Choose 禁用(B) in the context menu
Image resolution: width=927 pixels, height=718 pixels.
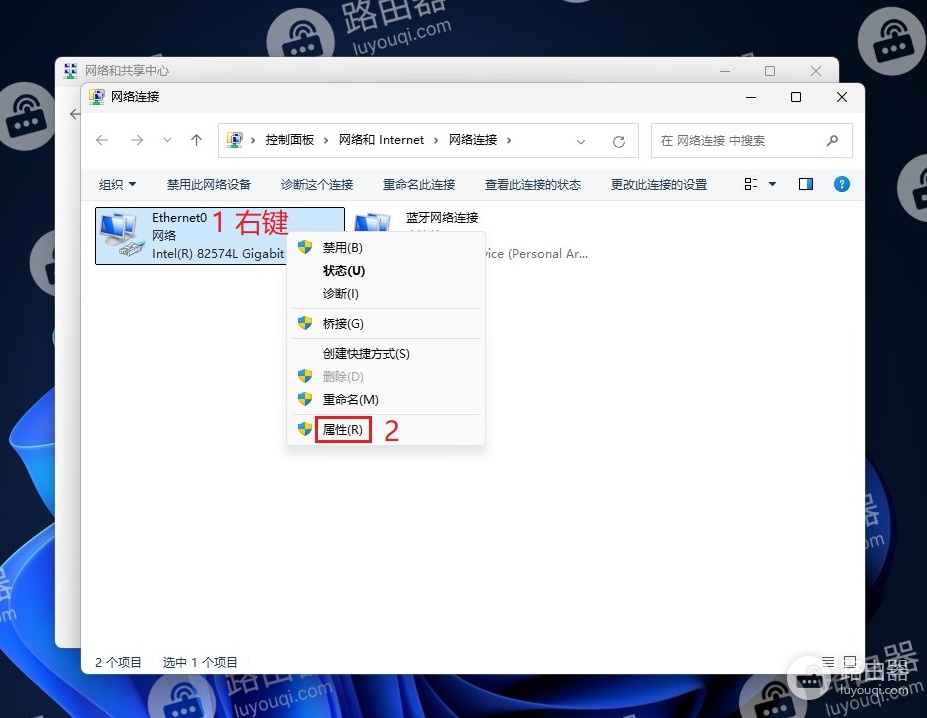coord(385,247)
